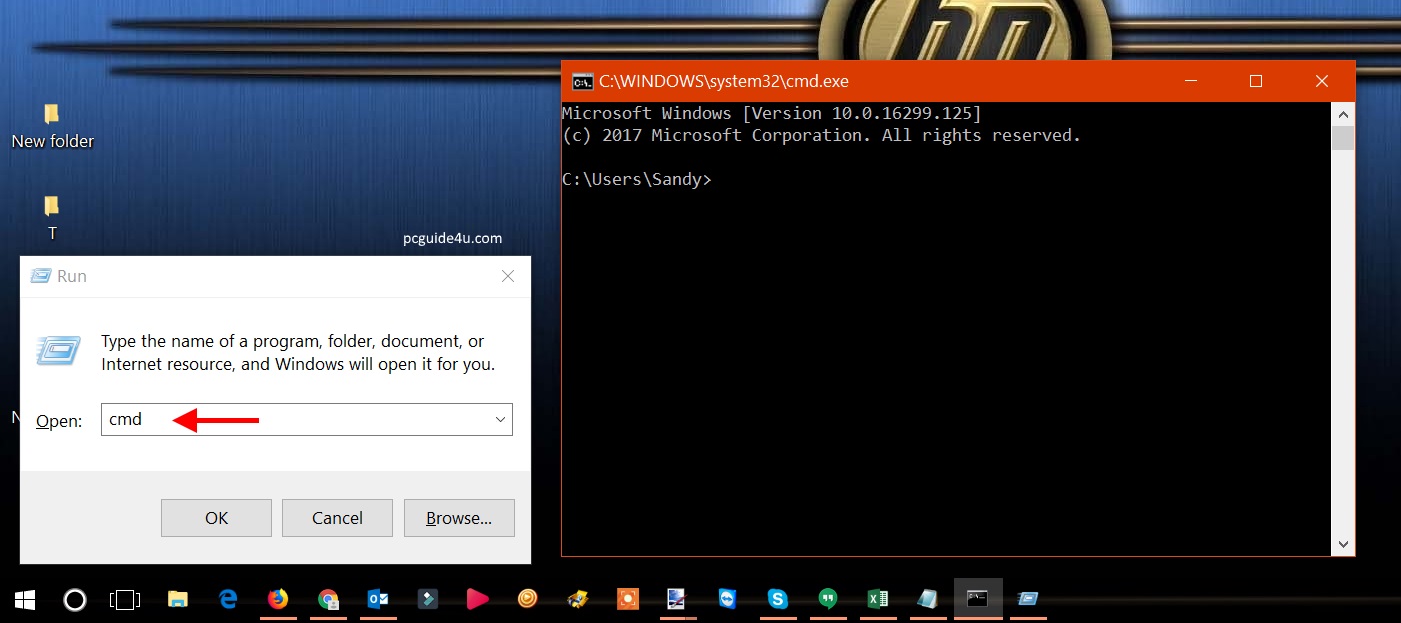
Task: Open Outlook from the taskbar
Action: click(378, 599)
